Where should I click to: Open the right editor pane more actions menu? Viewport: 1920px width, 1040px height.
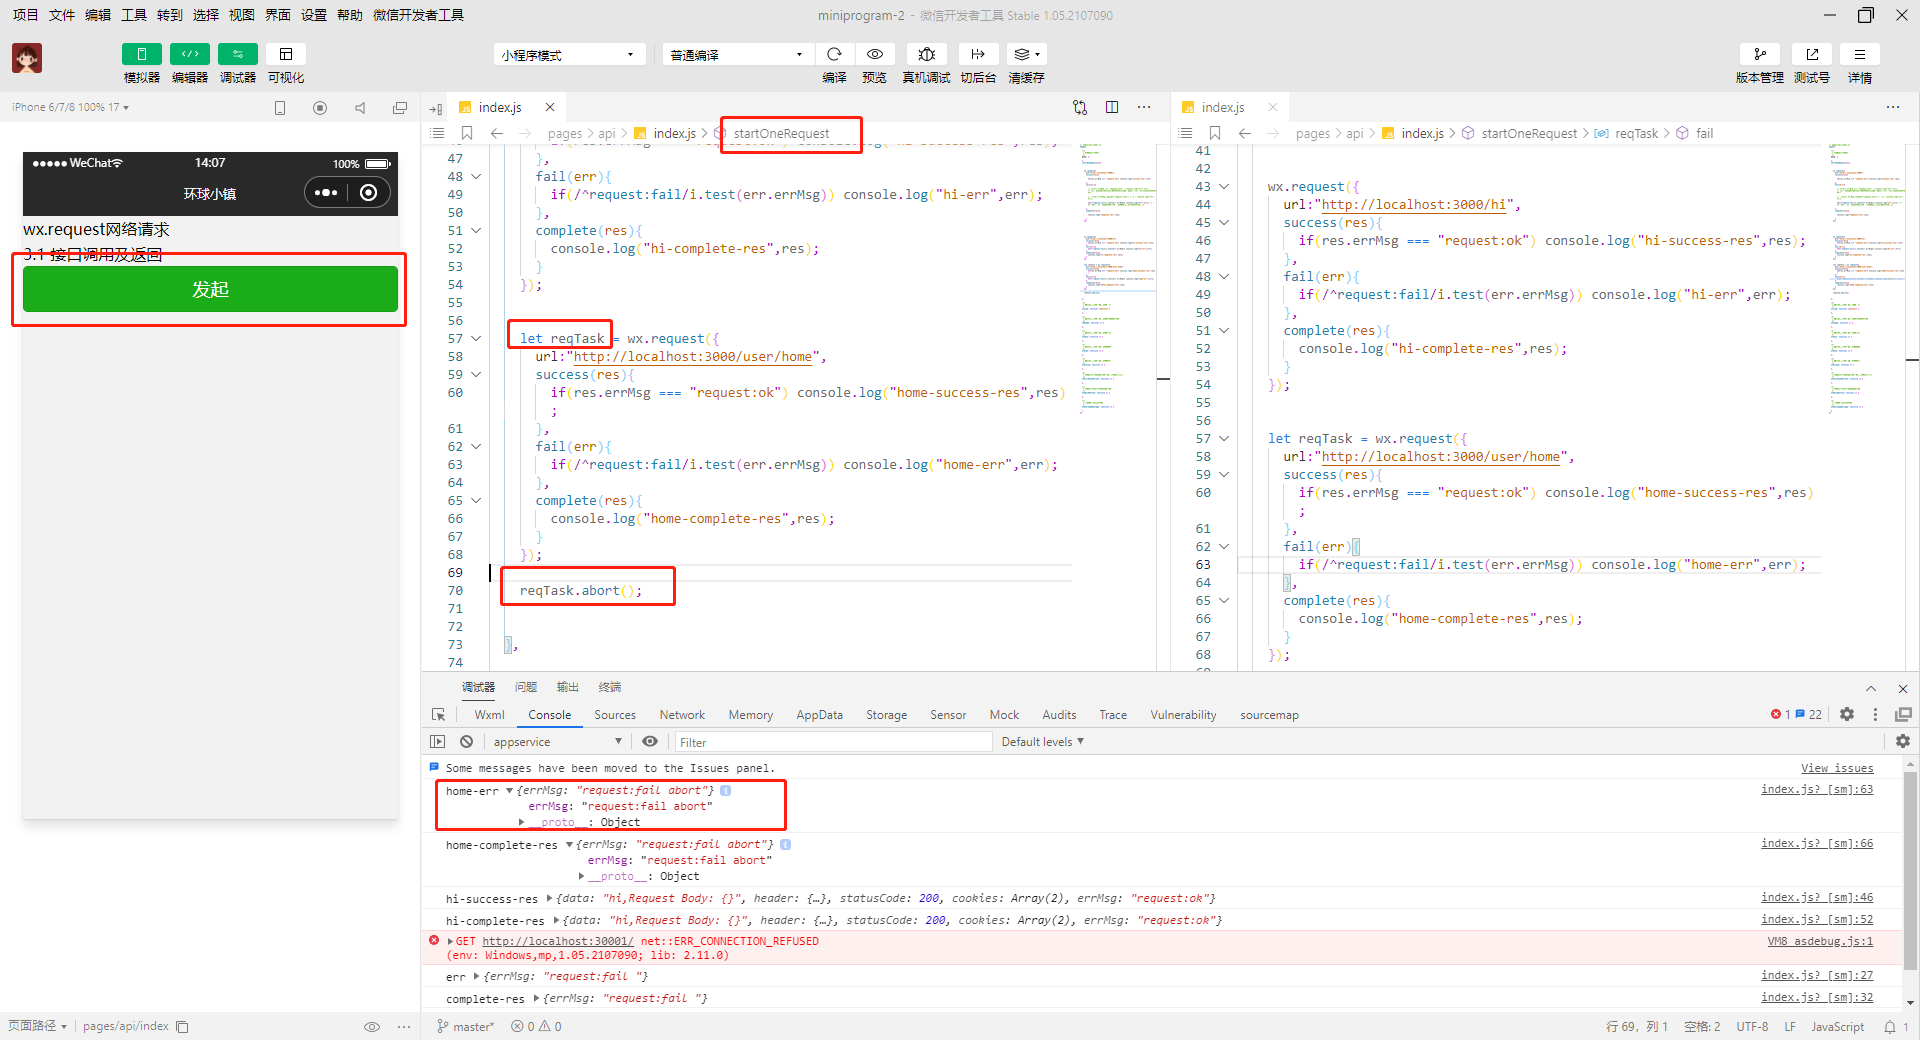pyautogui.click(x=1893, y=107)
